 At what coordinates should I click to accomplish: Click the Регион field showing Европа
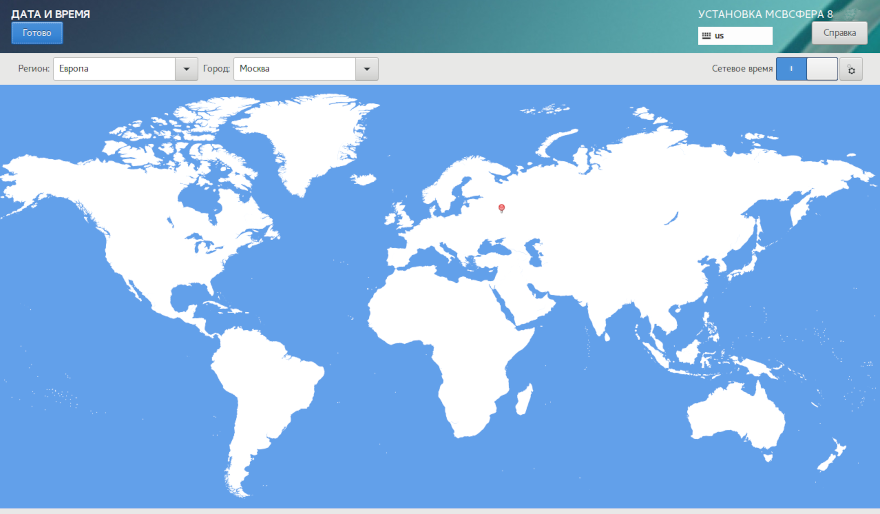click(x=114, y=69)
